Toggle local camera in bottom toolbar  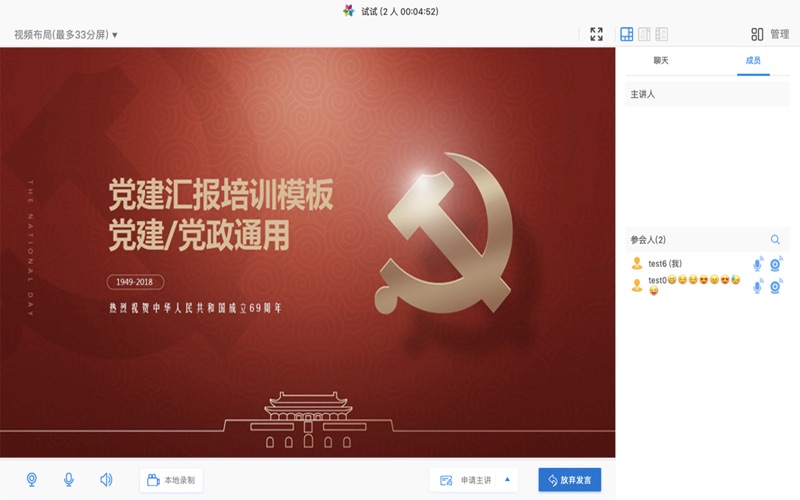(32, 480)
